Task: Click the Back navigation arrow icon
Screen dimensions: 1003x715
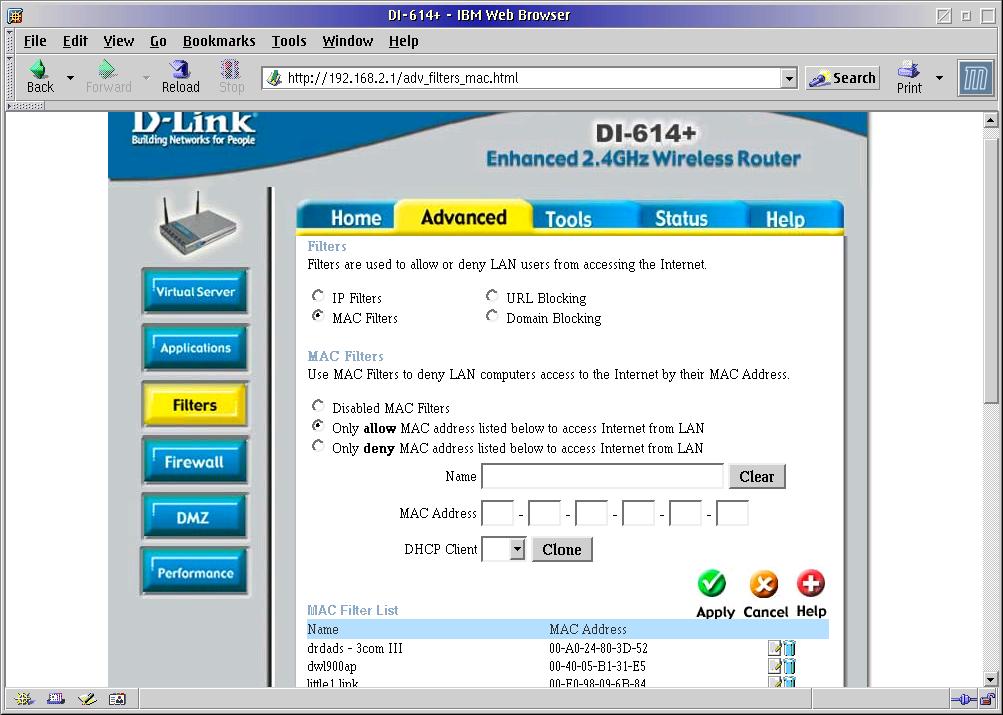Action: 39,69
